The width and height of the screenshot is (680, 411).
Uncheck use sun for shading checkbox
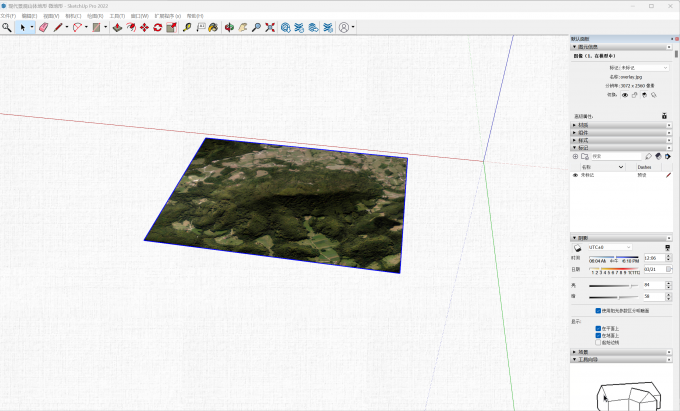pyautogui.click(x=598, y=310)
